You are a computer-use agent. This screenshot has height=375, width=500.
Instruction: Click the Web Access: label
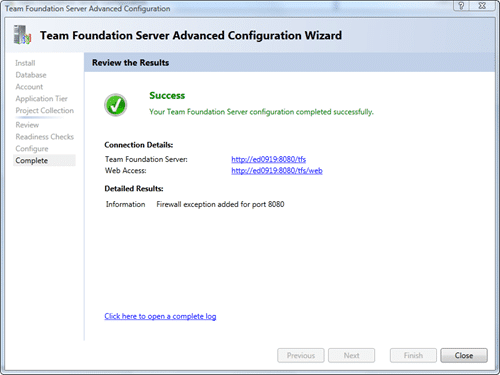click(126, 171)
